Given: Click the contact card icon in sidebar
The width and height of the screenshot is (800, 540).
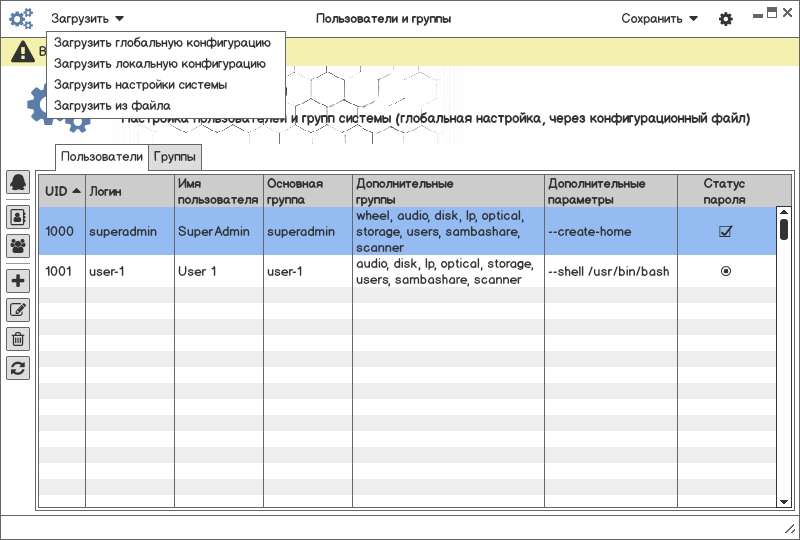Looking at the screenshot, I should pos(18,216).
